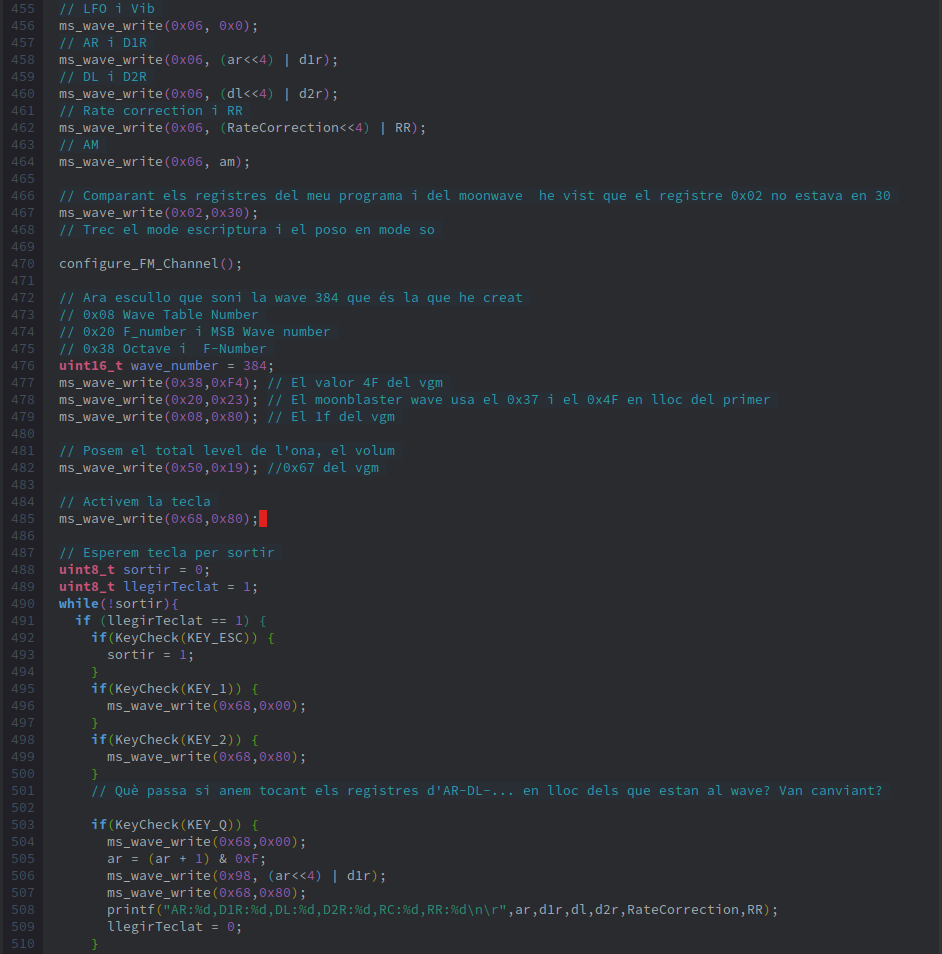Click 'ms_wave_write(0x98, (ar<<4) | d1r);' line
Image resolution: width=942 pixels, height=954 pixels.
pos(246,877)
